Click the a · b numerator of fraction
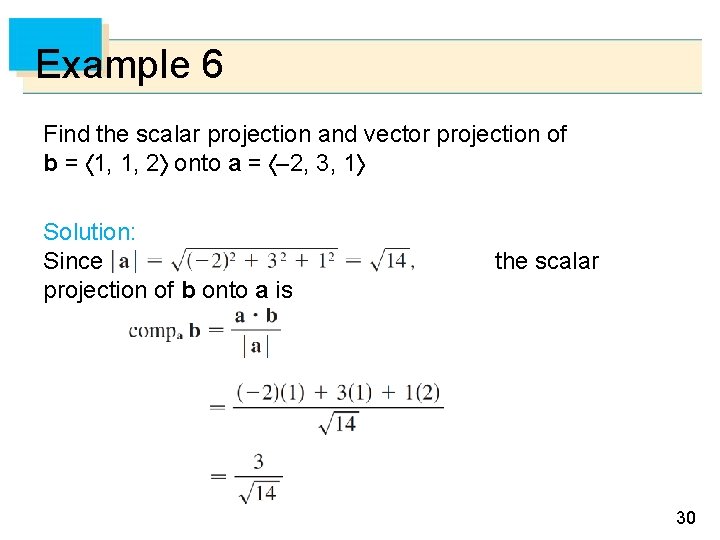This screenshot has width=720, height=540. click(255, 317)
